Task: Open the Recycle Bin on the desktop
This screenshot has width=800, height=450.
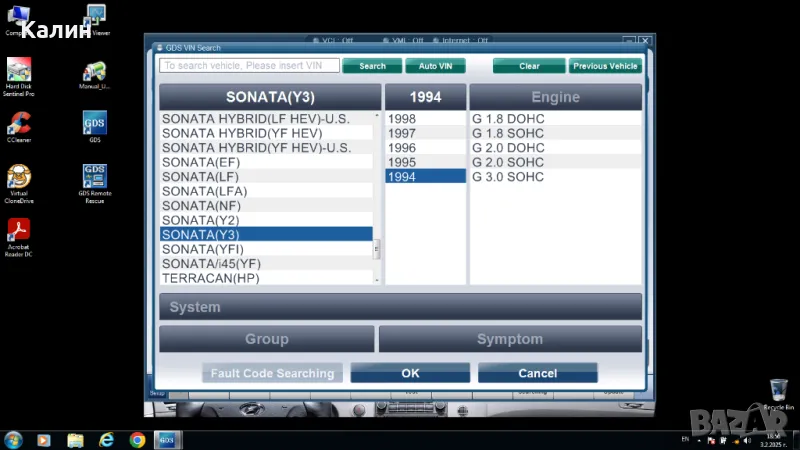Action: (778, 390)
